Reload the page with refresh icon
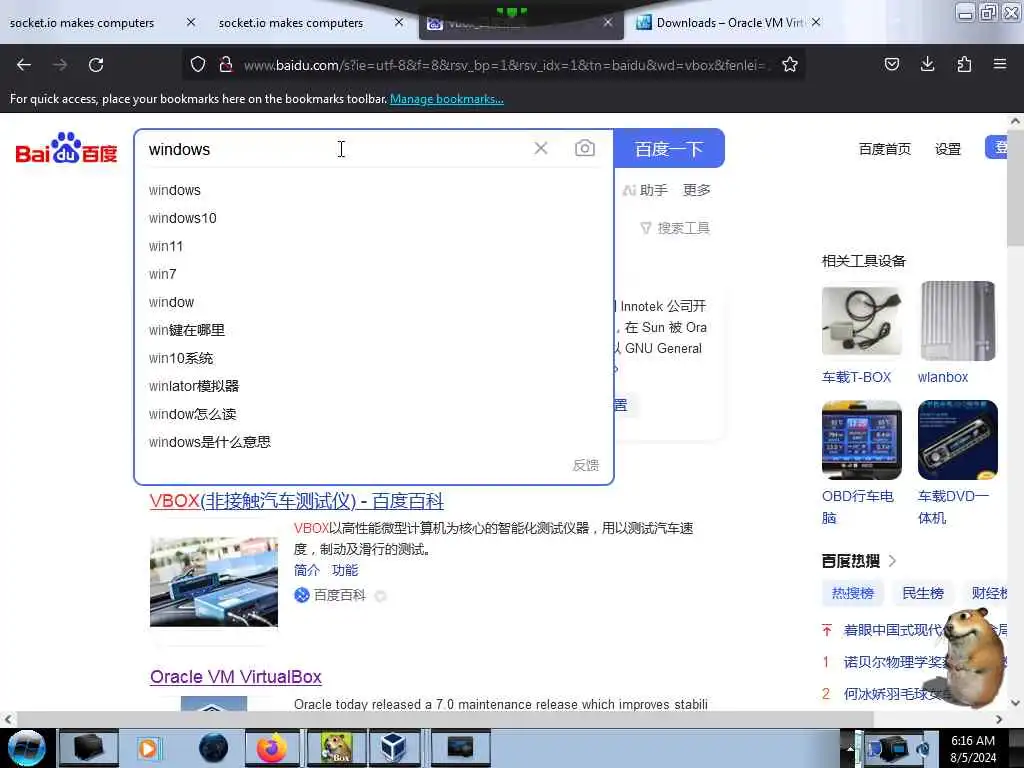1024x768 pixels. tap(96, 65)
